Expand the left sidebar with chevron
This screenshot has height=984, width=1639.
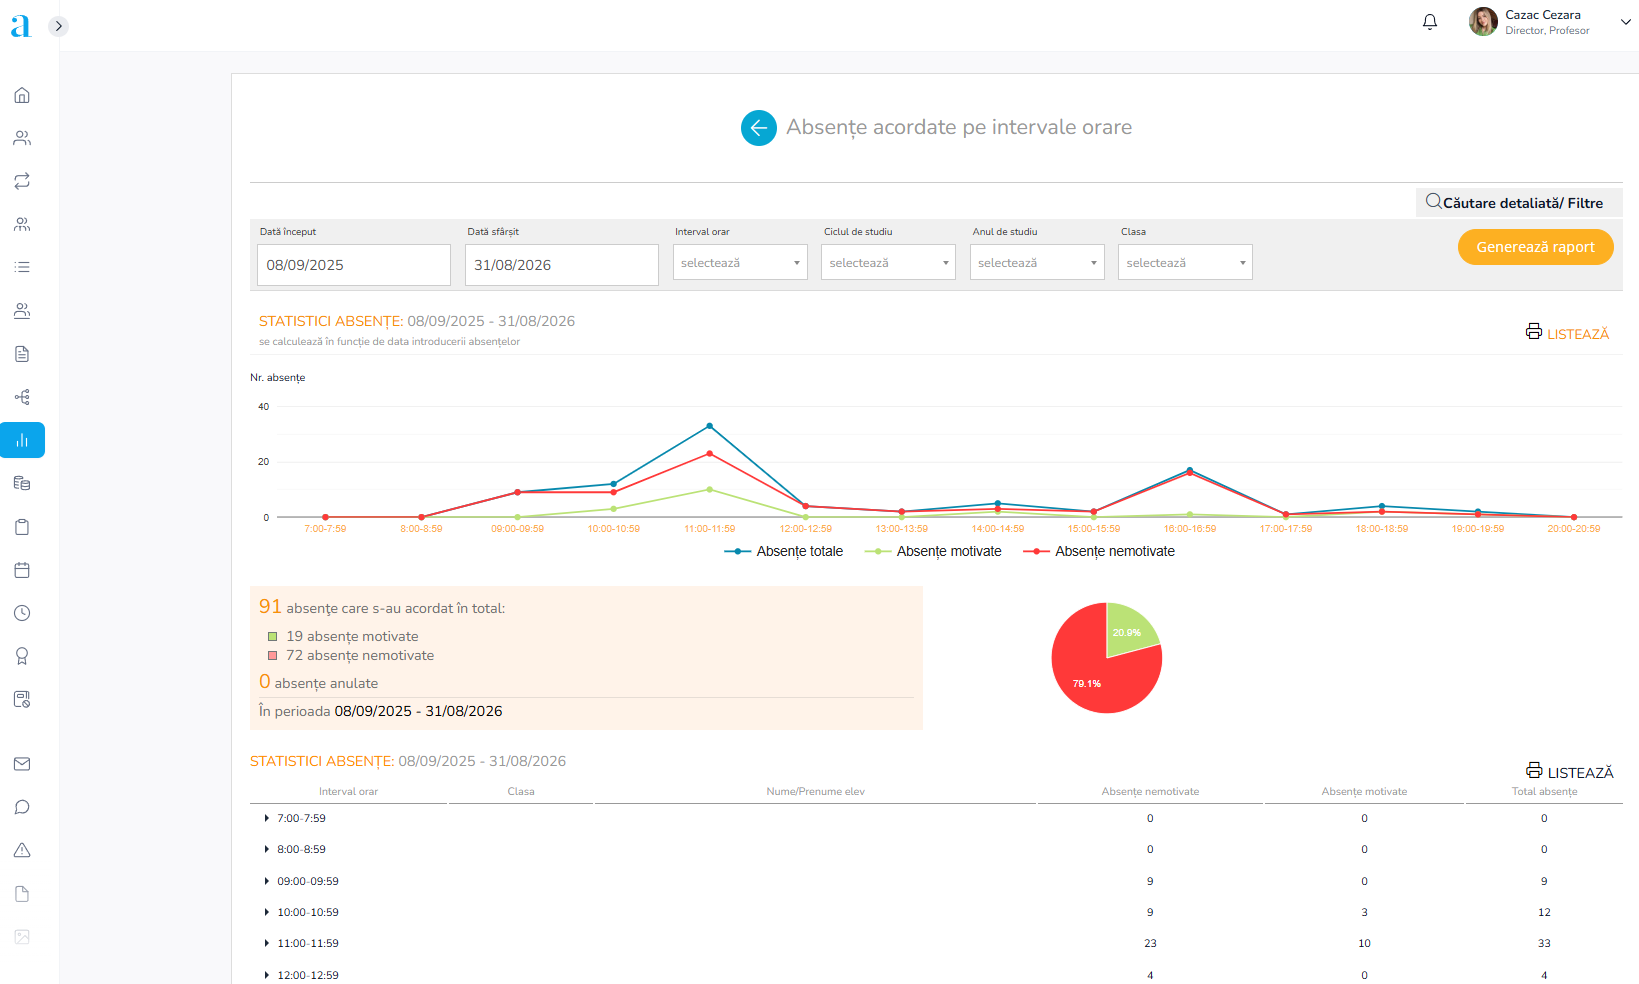click(x=59, y=26)
